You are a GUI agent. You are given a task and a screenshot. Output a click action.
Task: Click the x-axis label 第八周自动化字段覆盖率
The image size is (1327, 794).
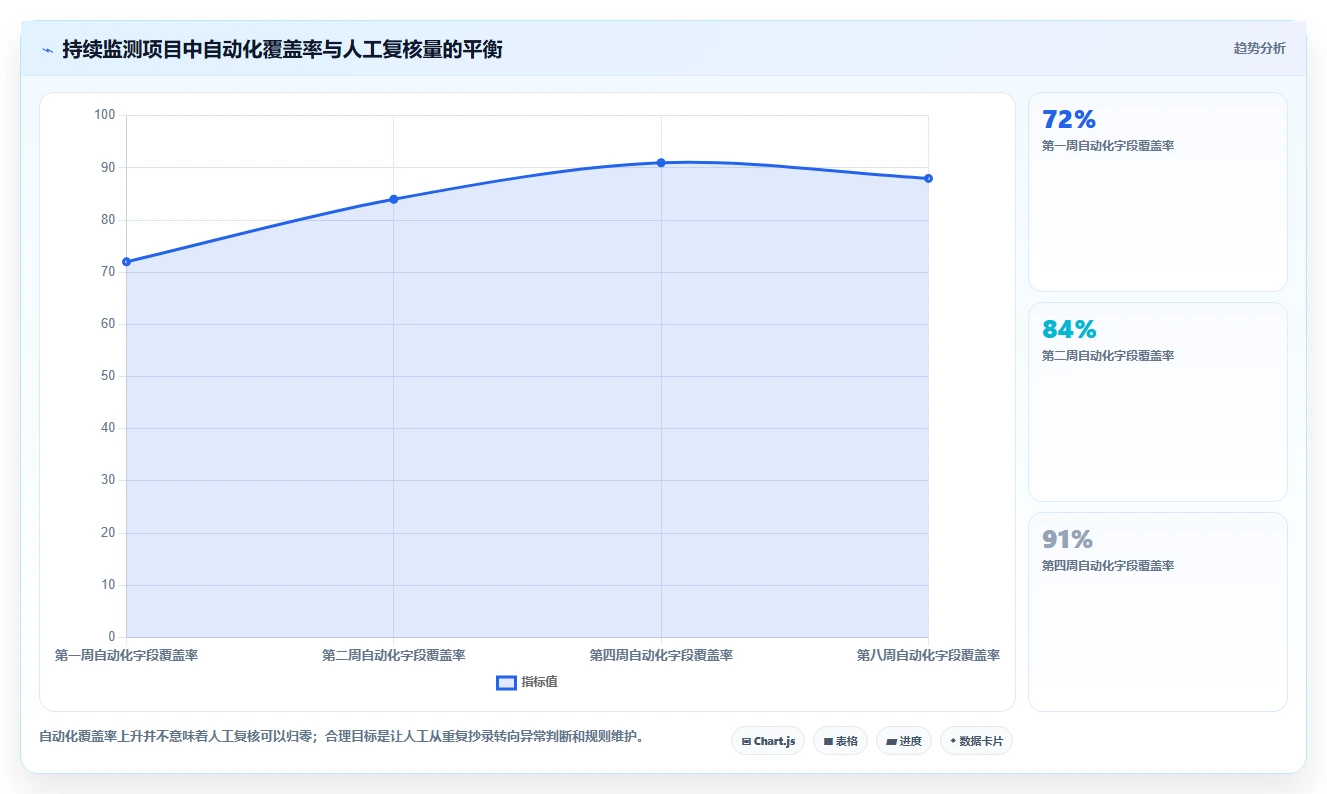tap(928, 656)
